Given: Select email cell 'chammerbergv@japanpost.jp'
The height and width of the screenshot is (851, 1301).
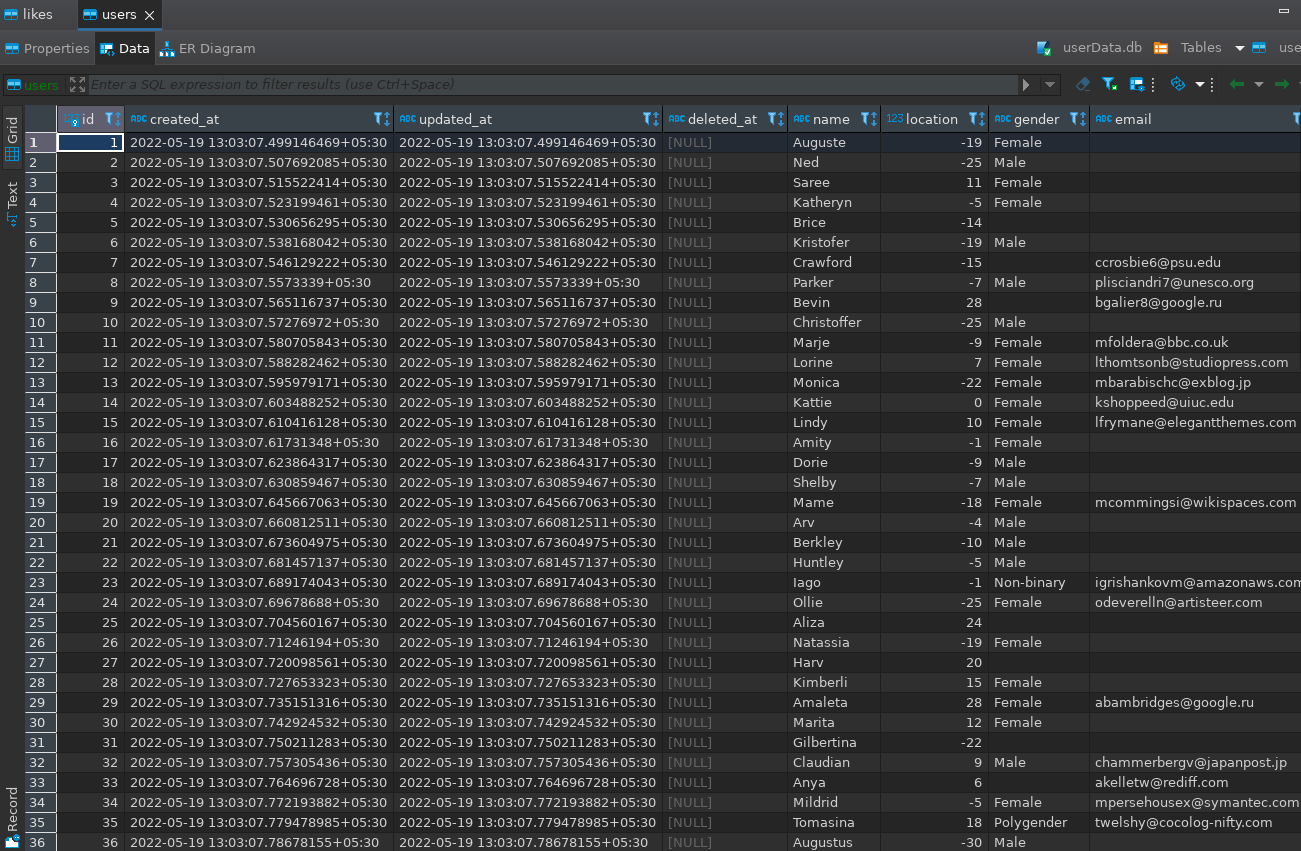Looking at the screenshot, I should [1196, 762].
